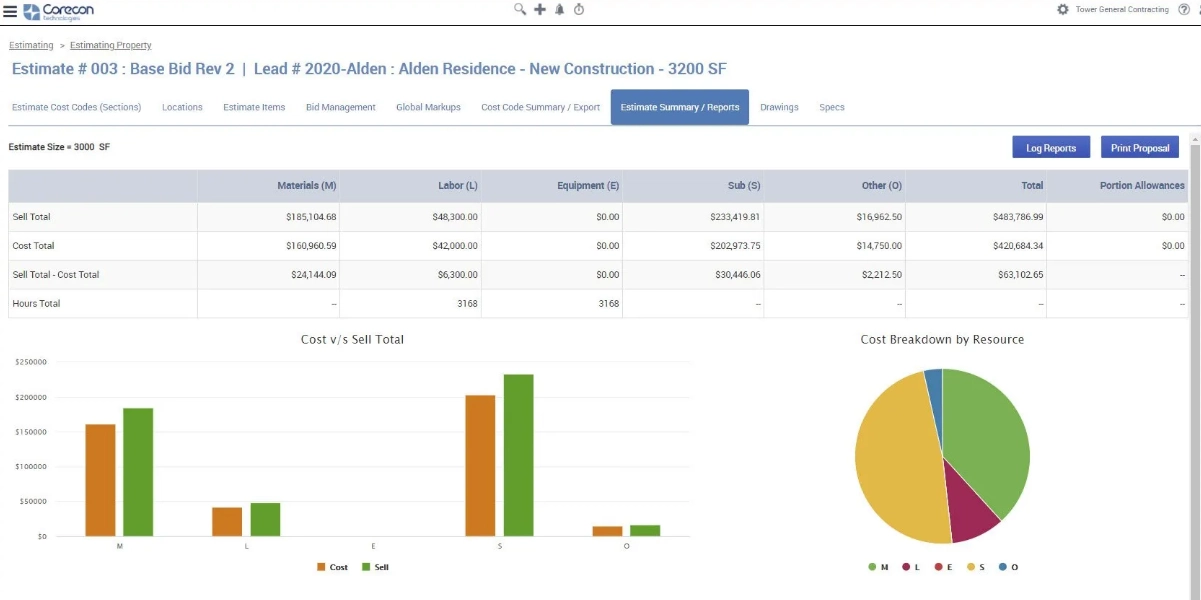The image size is (1201, 600).
Task: Open notifications via the bell icon
Action: click(x=560, y=10)
